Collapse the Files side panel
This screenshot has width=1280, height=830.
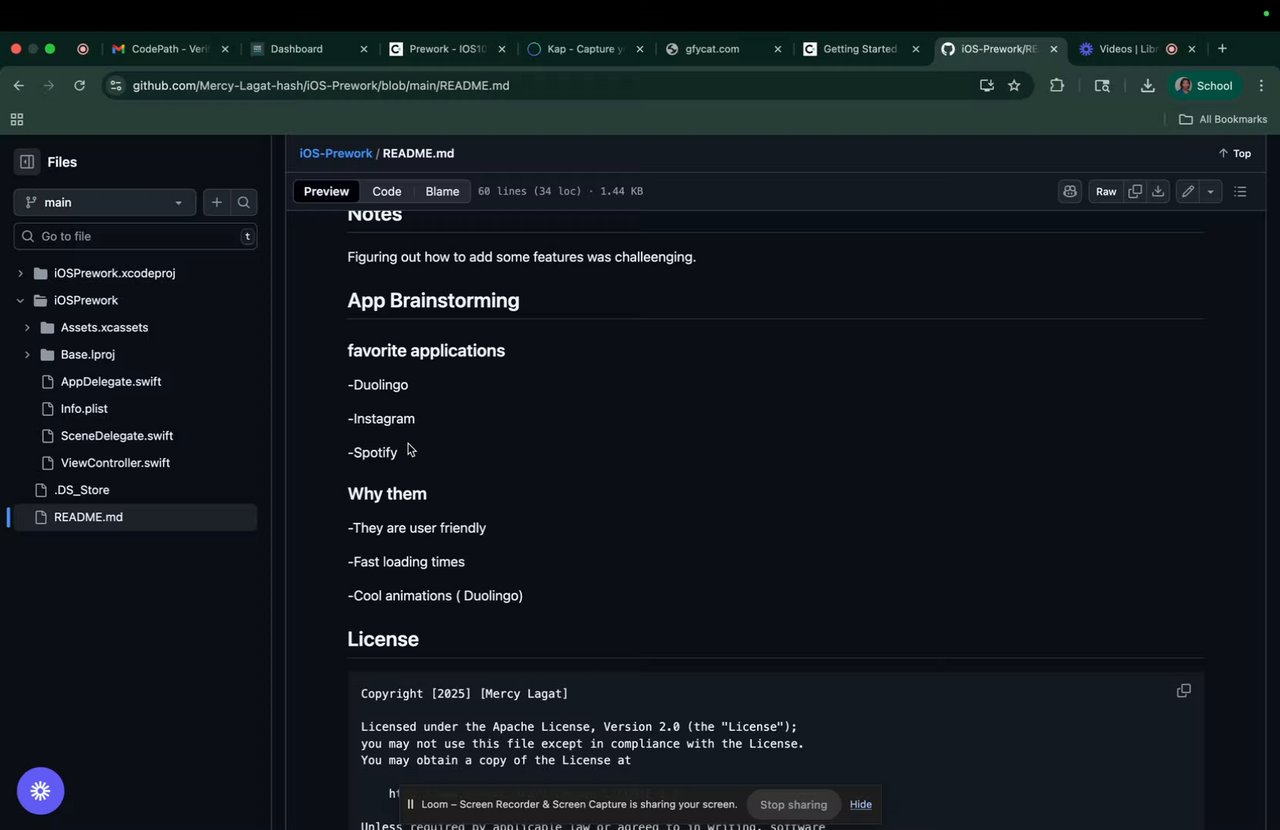point(27,162)
